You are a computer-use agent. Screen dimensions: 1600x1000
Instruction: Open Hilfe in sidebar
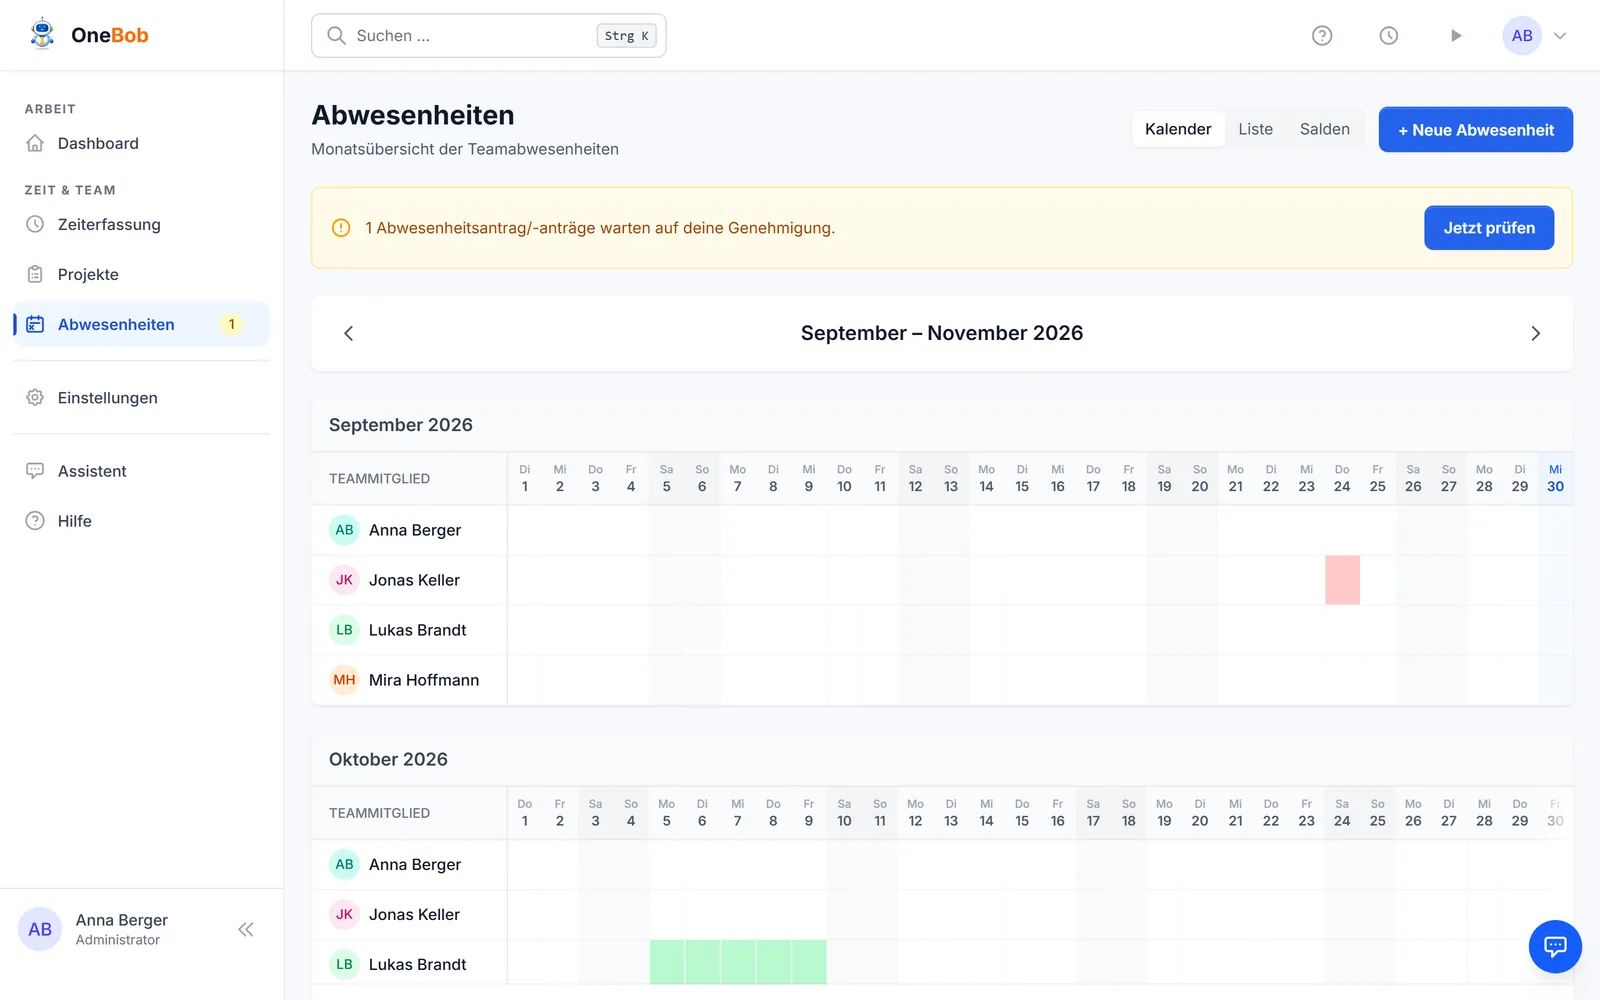[x=141, y=521]
